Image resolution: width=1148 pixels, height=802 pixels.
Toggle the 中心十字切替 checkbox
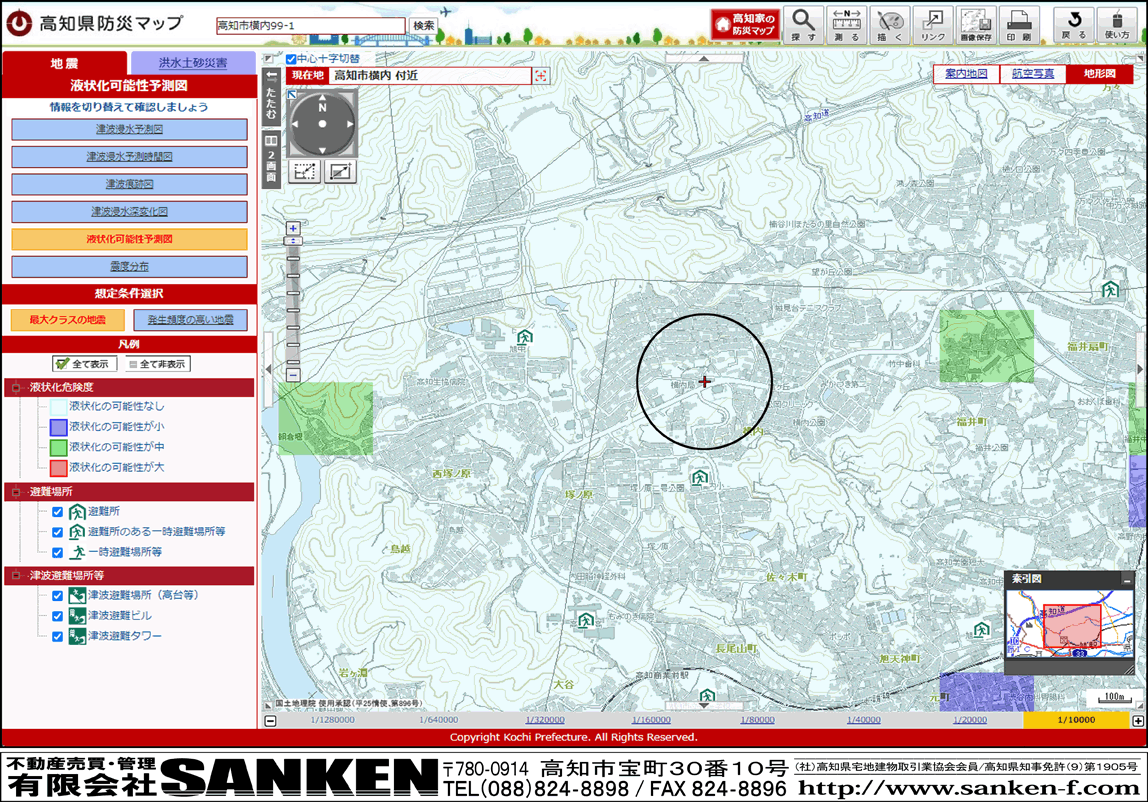[x=291, y=59]
